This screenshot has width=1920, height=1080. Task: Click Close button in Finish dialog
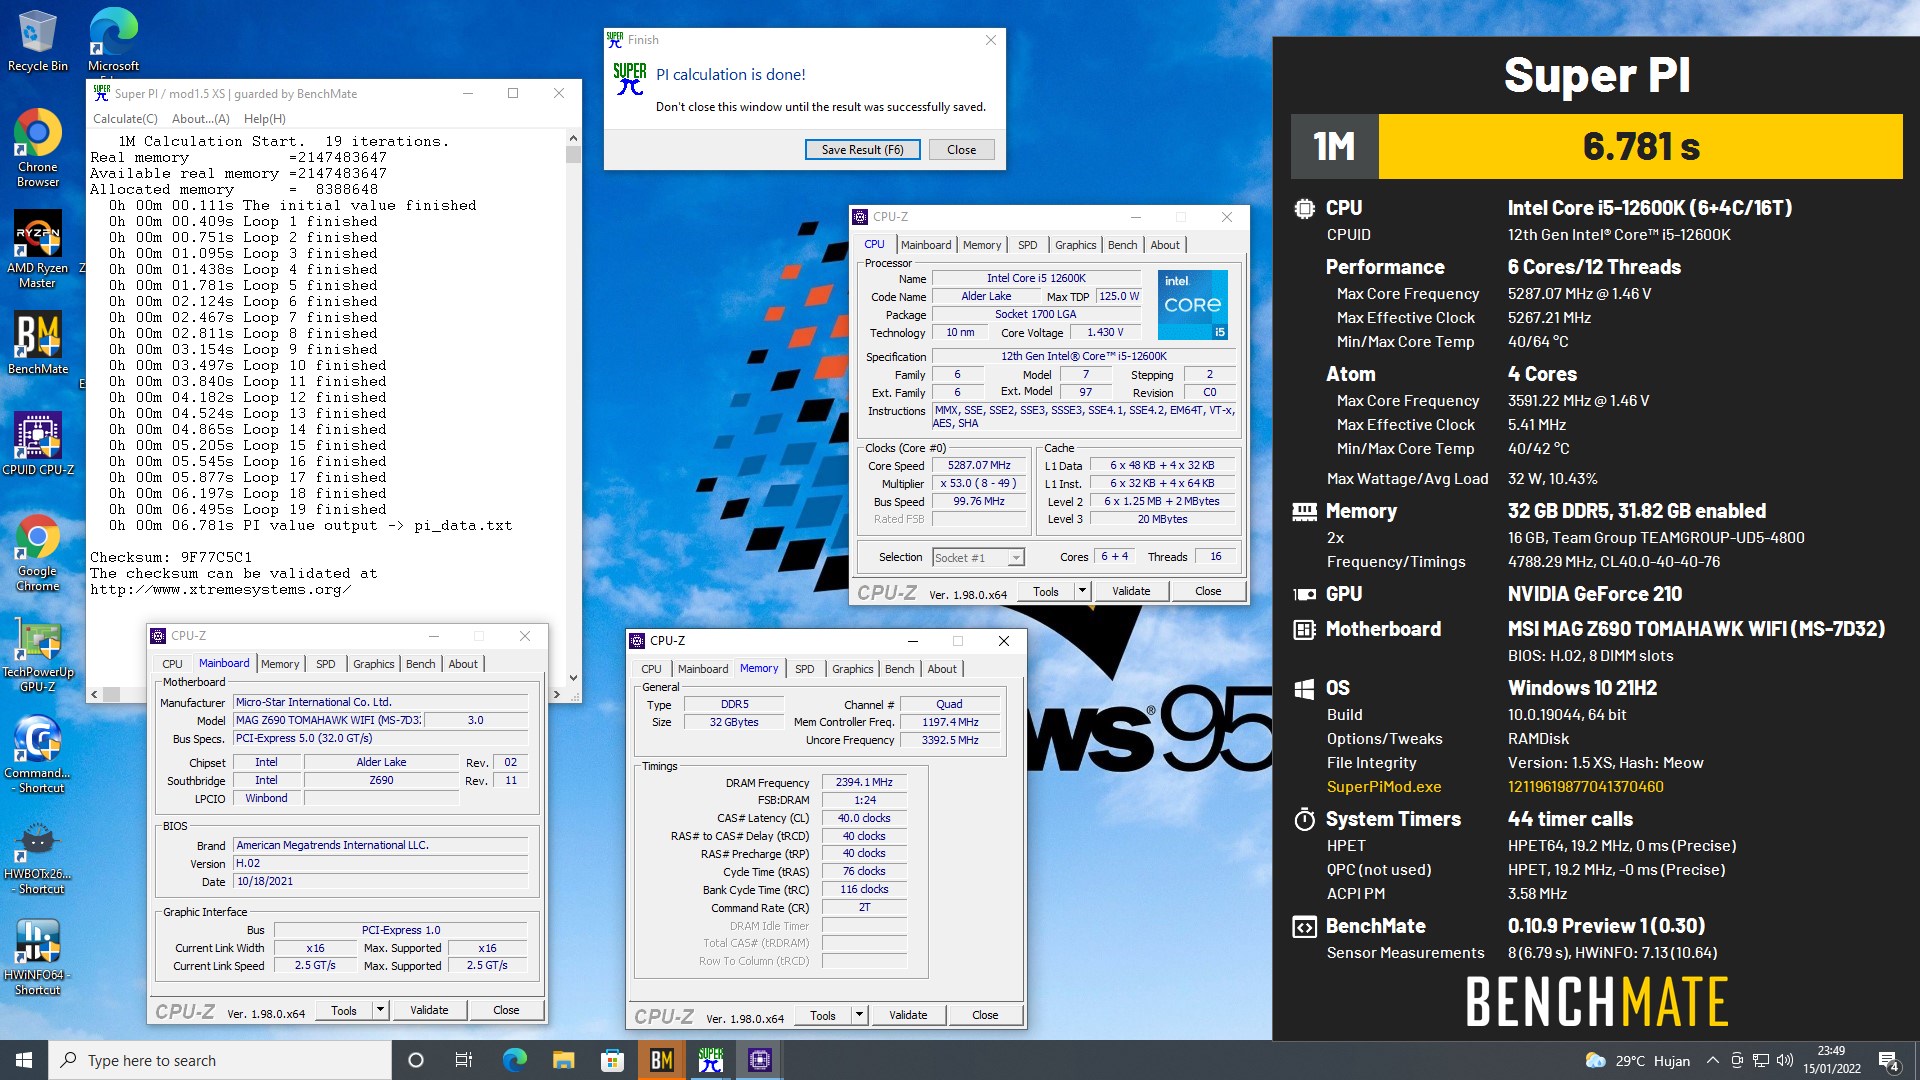point(961,150)
